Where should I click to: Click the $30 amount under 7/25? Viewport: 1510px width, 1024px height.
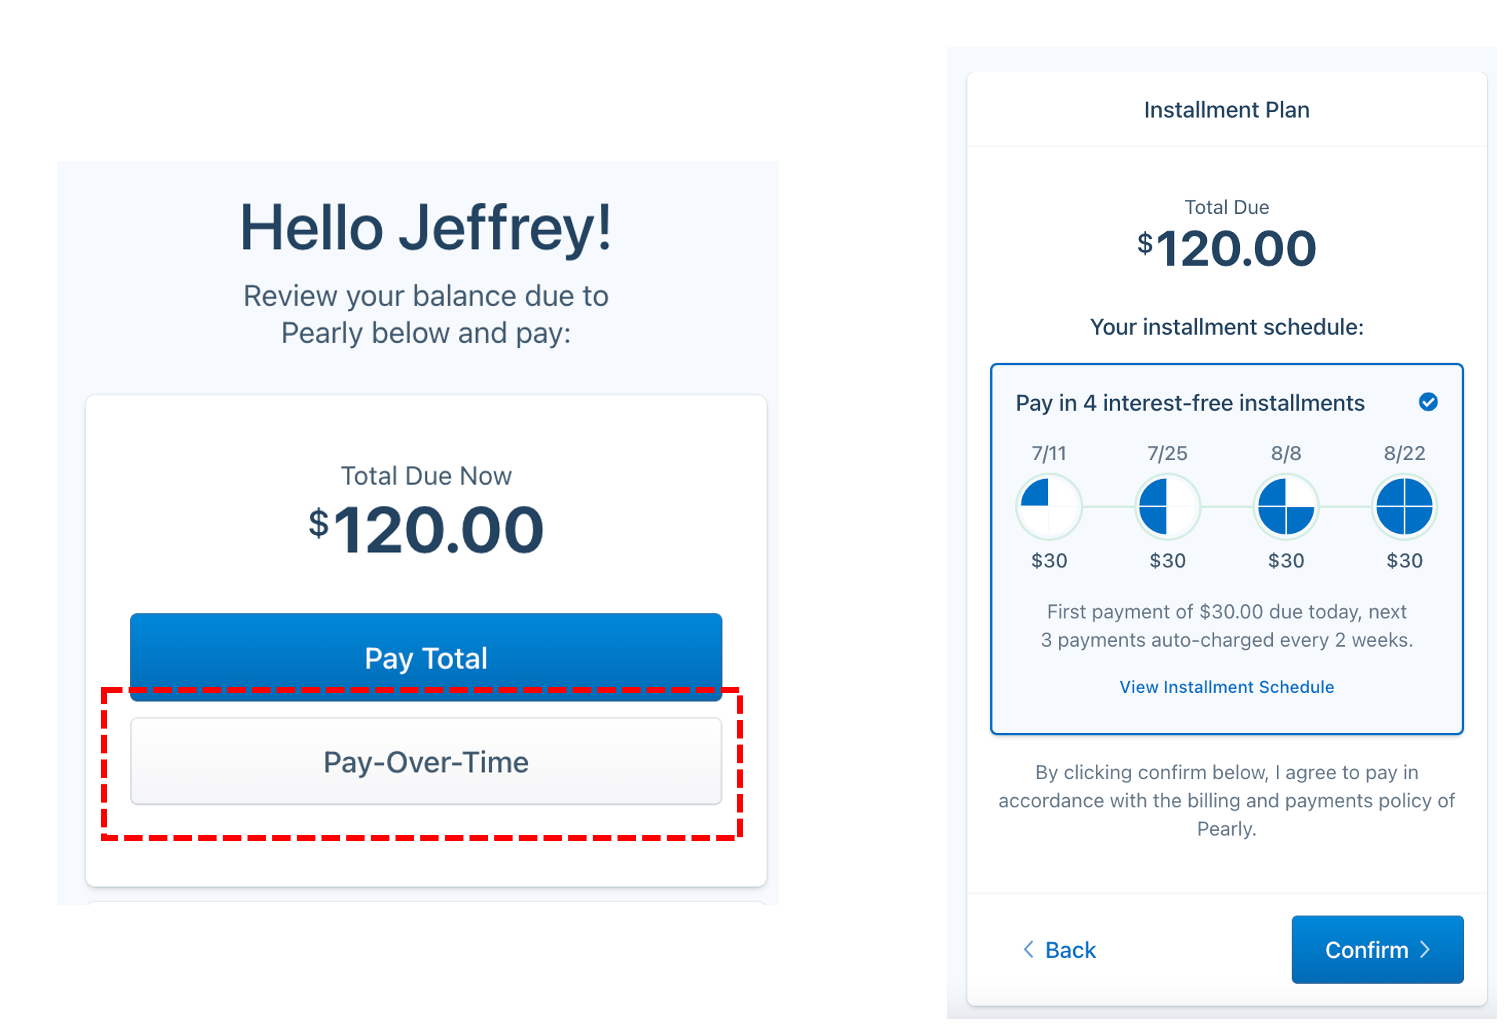[1167, 561]
